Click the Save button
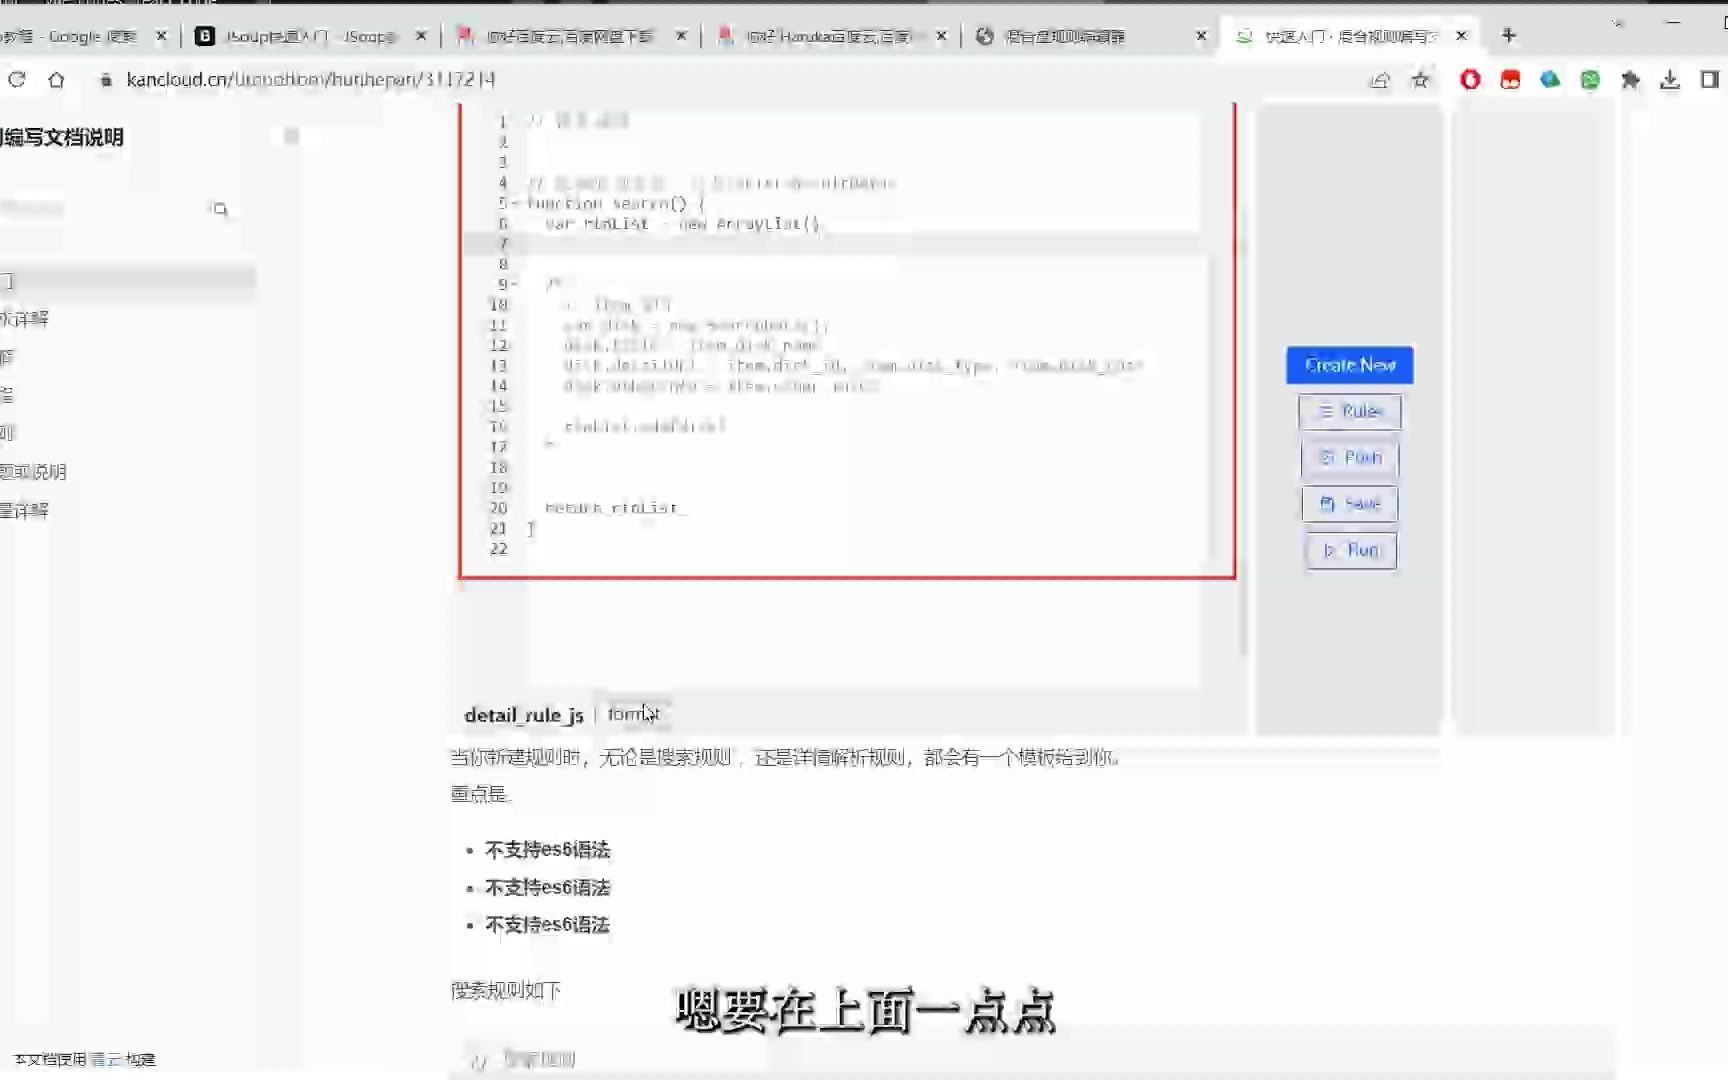The width and height of the screenshot is (1728, 1080). 1350,504
